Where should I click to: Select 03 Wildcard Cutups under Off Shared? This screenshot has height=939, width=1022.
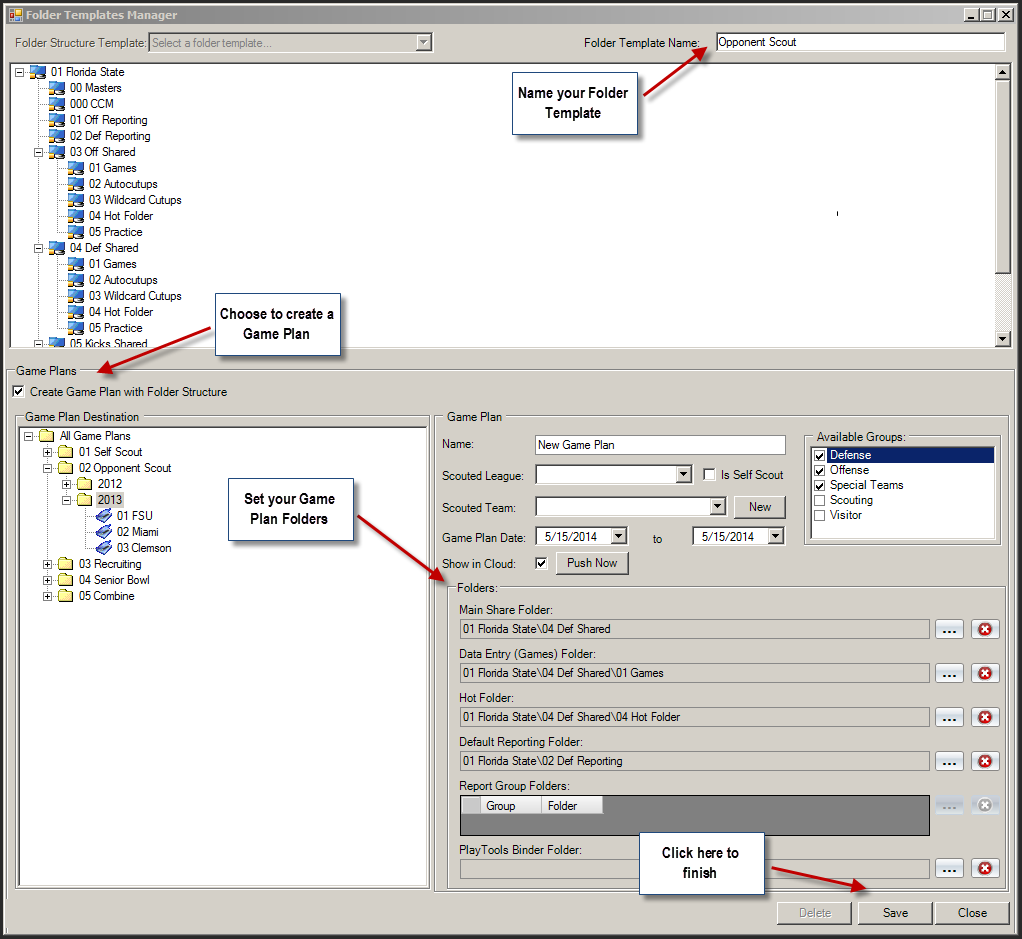pos(135,200)
